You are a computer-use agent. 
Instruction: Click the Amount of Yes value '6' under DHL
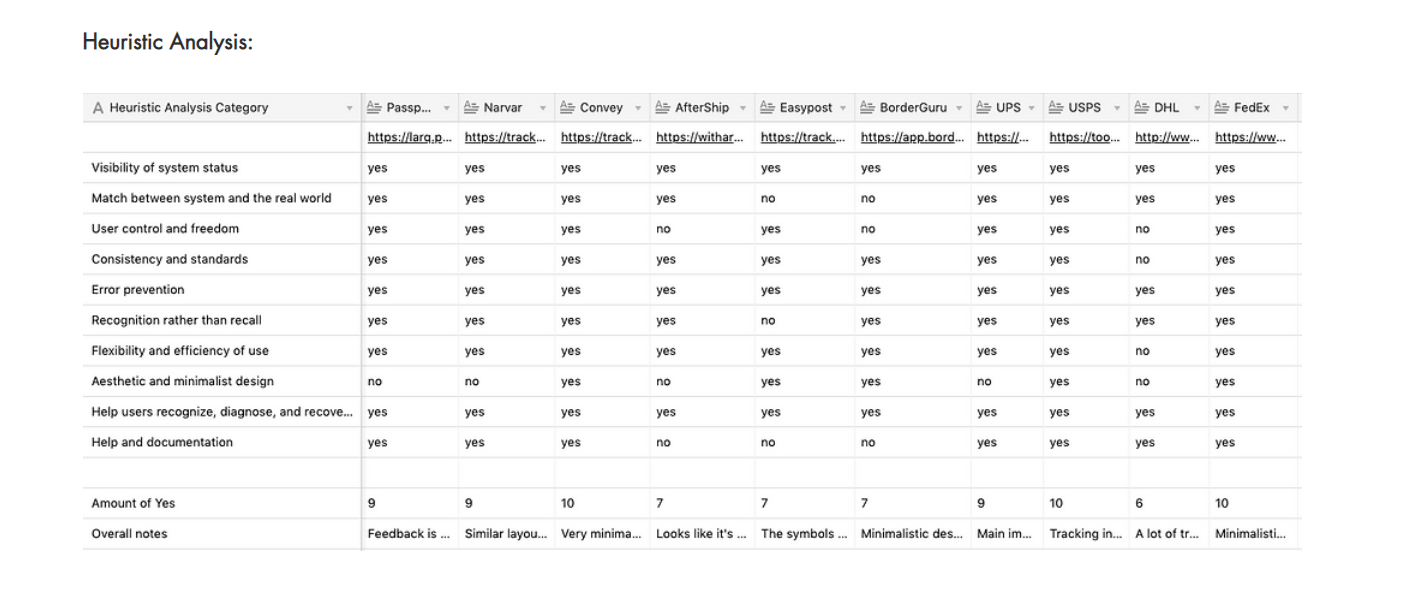(1139, 503)
